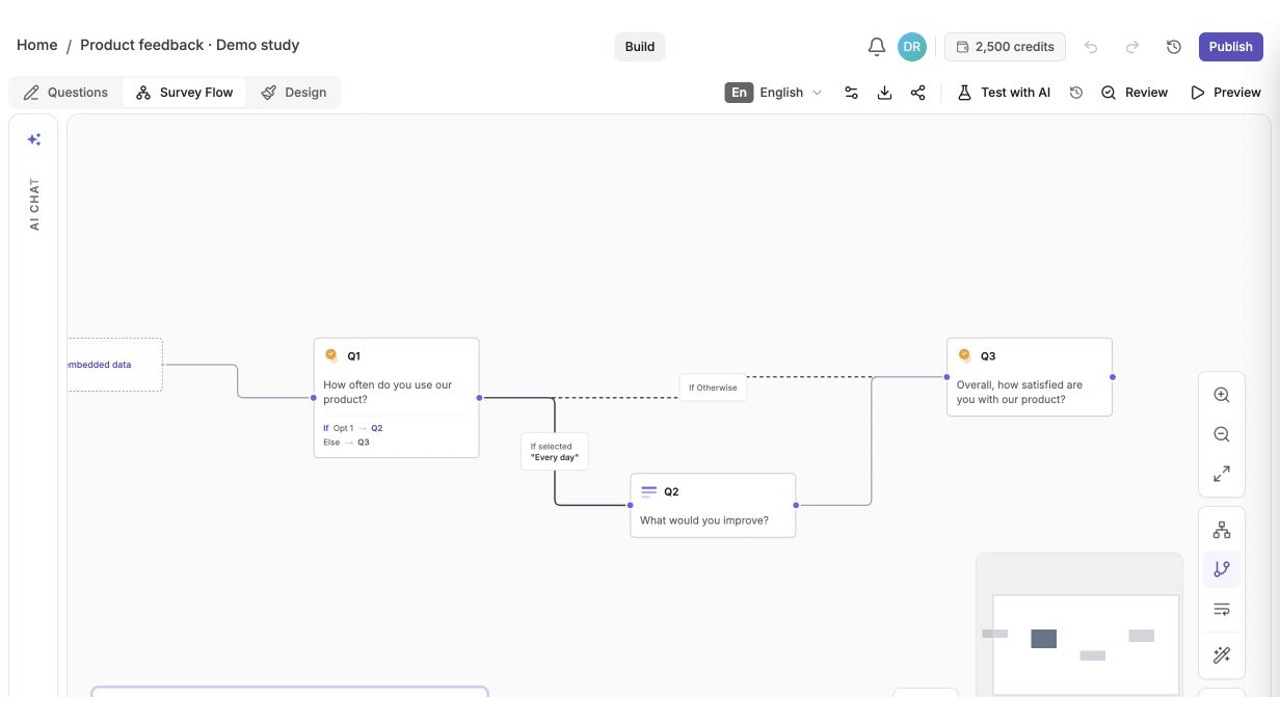Zoom out on the flow canvas
Screen dimensions: 1280x720
pyautogui.click(x=1222, y=435)
